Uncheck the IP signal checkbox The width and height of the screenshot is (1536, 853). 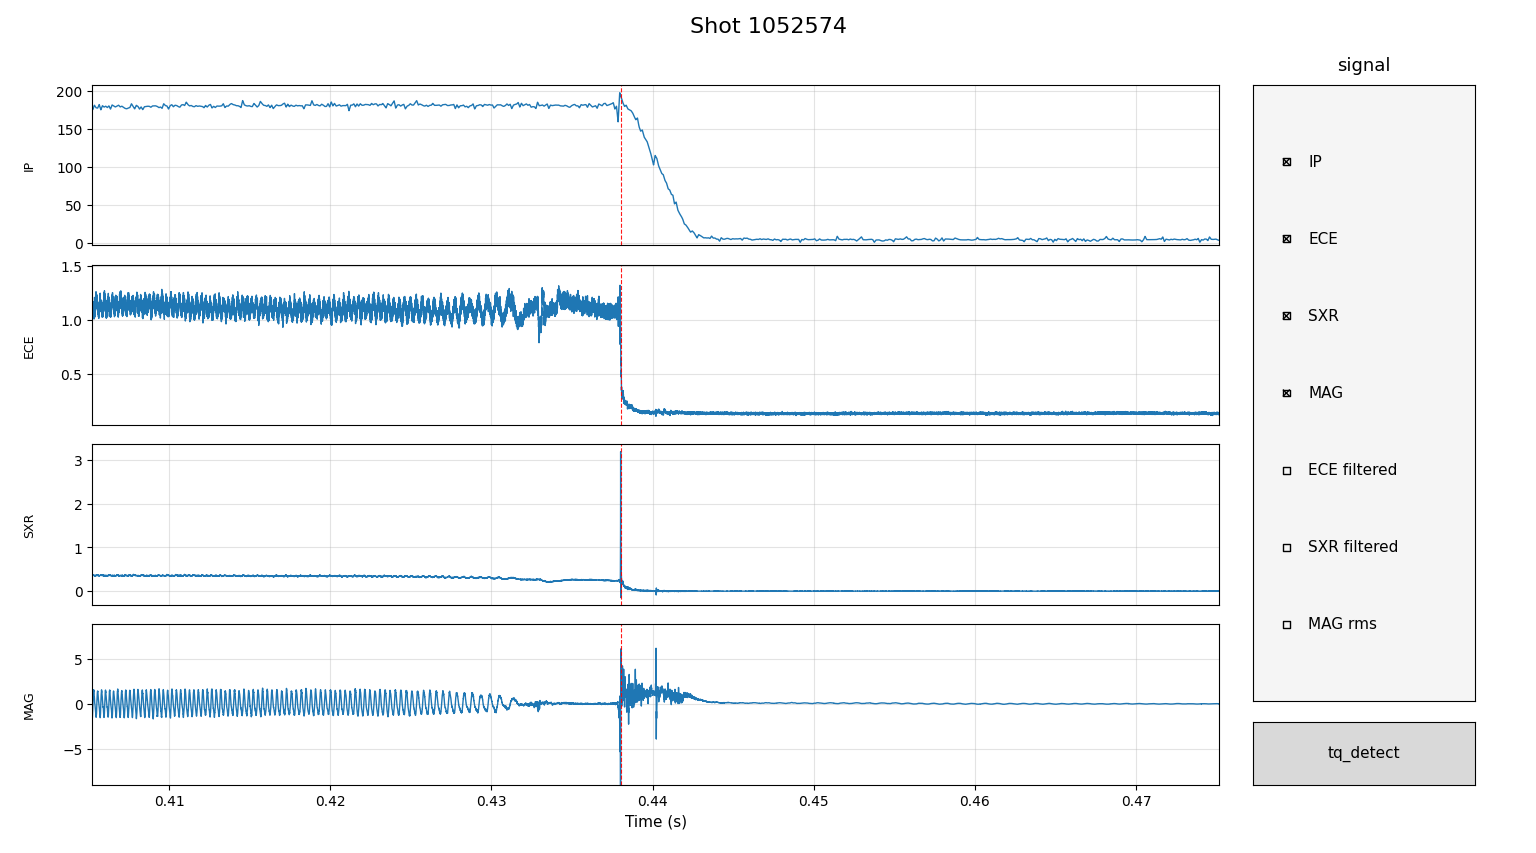[1287, 162]
